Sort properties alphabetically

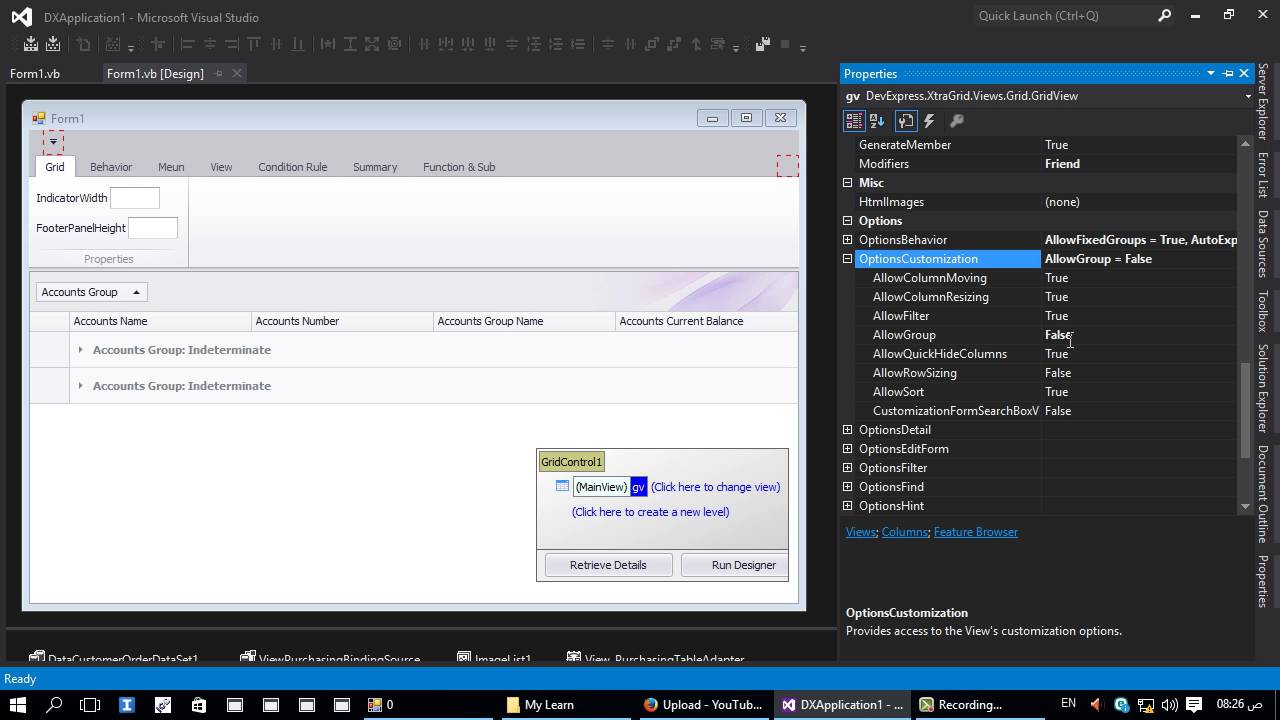877,121
